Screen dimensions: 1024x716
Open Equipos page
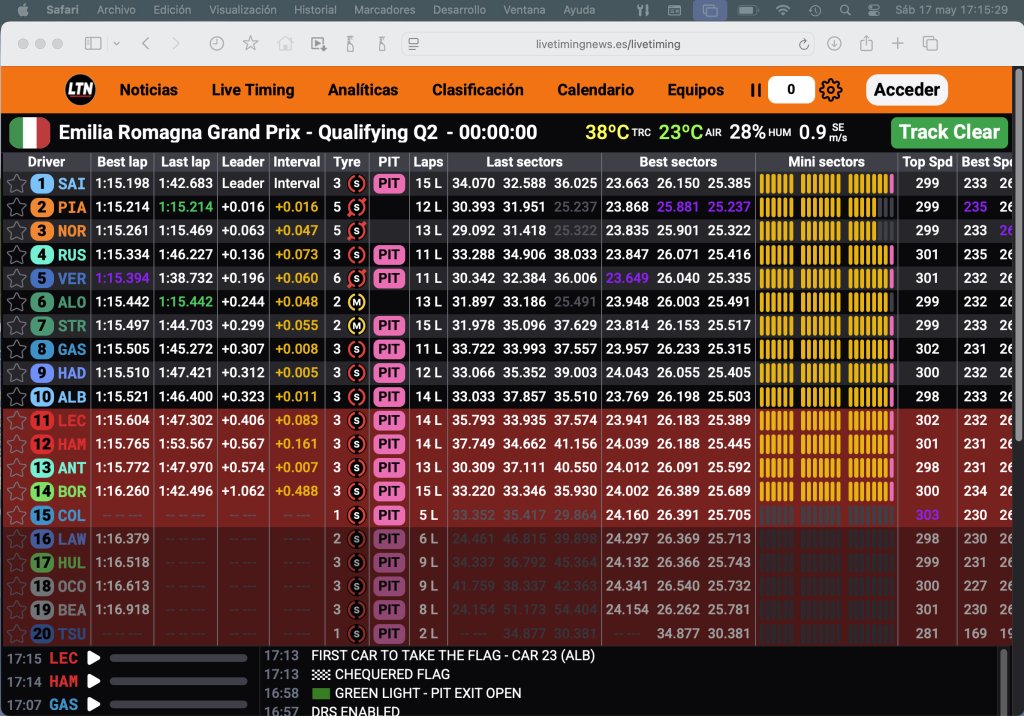(696, 90)
